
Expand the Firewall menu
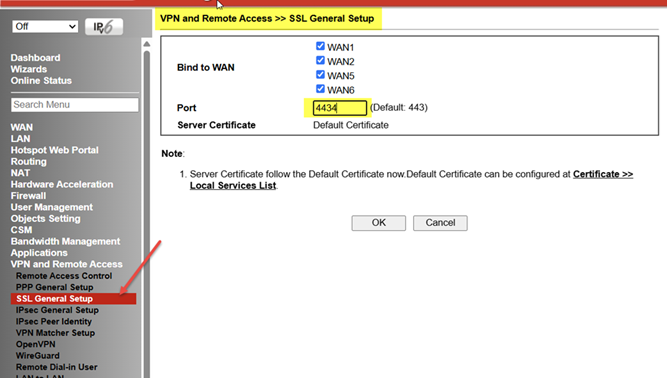tap(28, 196)
